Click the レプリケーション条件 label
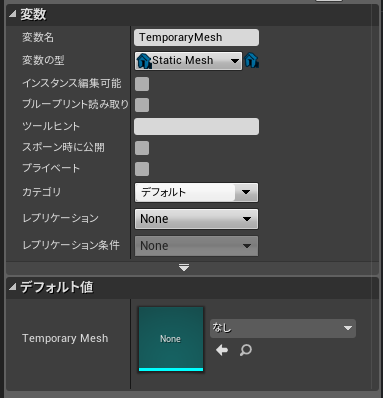The width and height of the screenshot is (383, 398). [71, 245]
